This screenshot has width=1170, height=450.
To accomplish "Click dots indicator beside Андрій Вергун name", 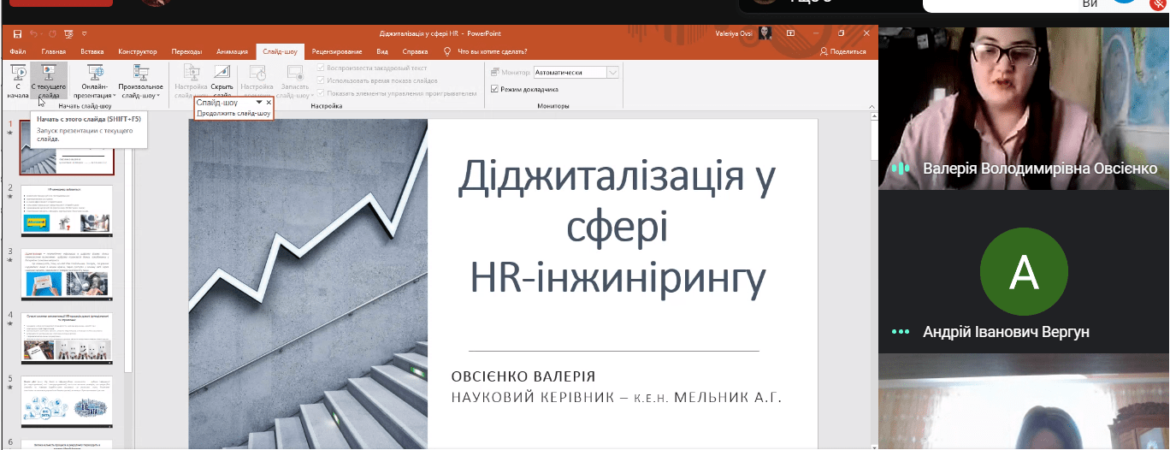I will pyautogui.click(x=901, y=331).
